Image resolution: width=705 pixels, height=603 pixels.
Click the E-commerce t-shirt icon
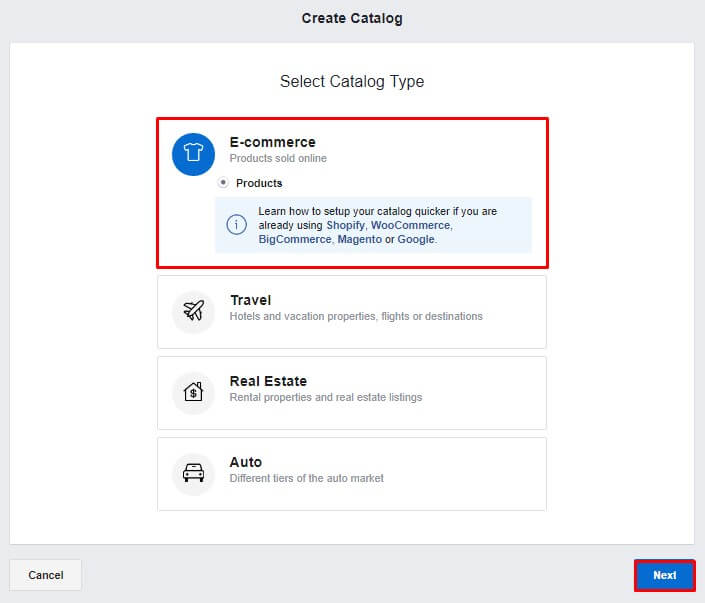193,154
